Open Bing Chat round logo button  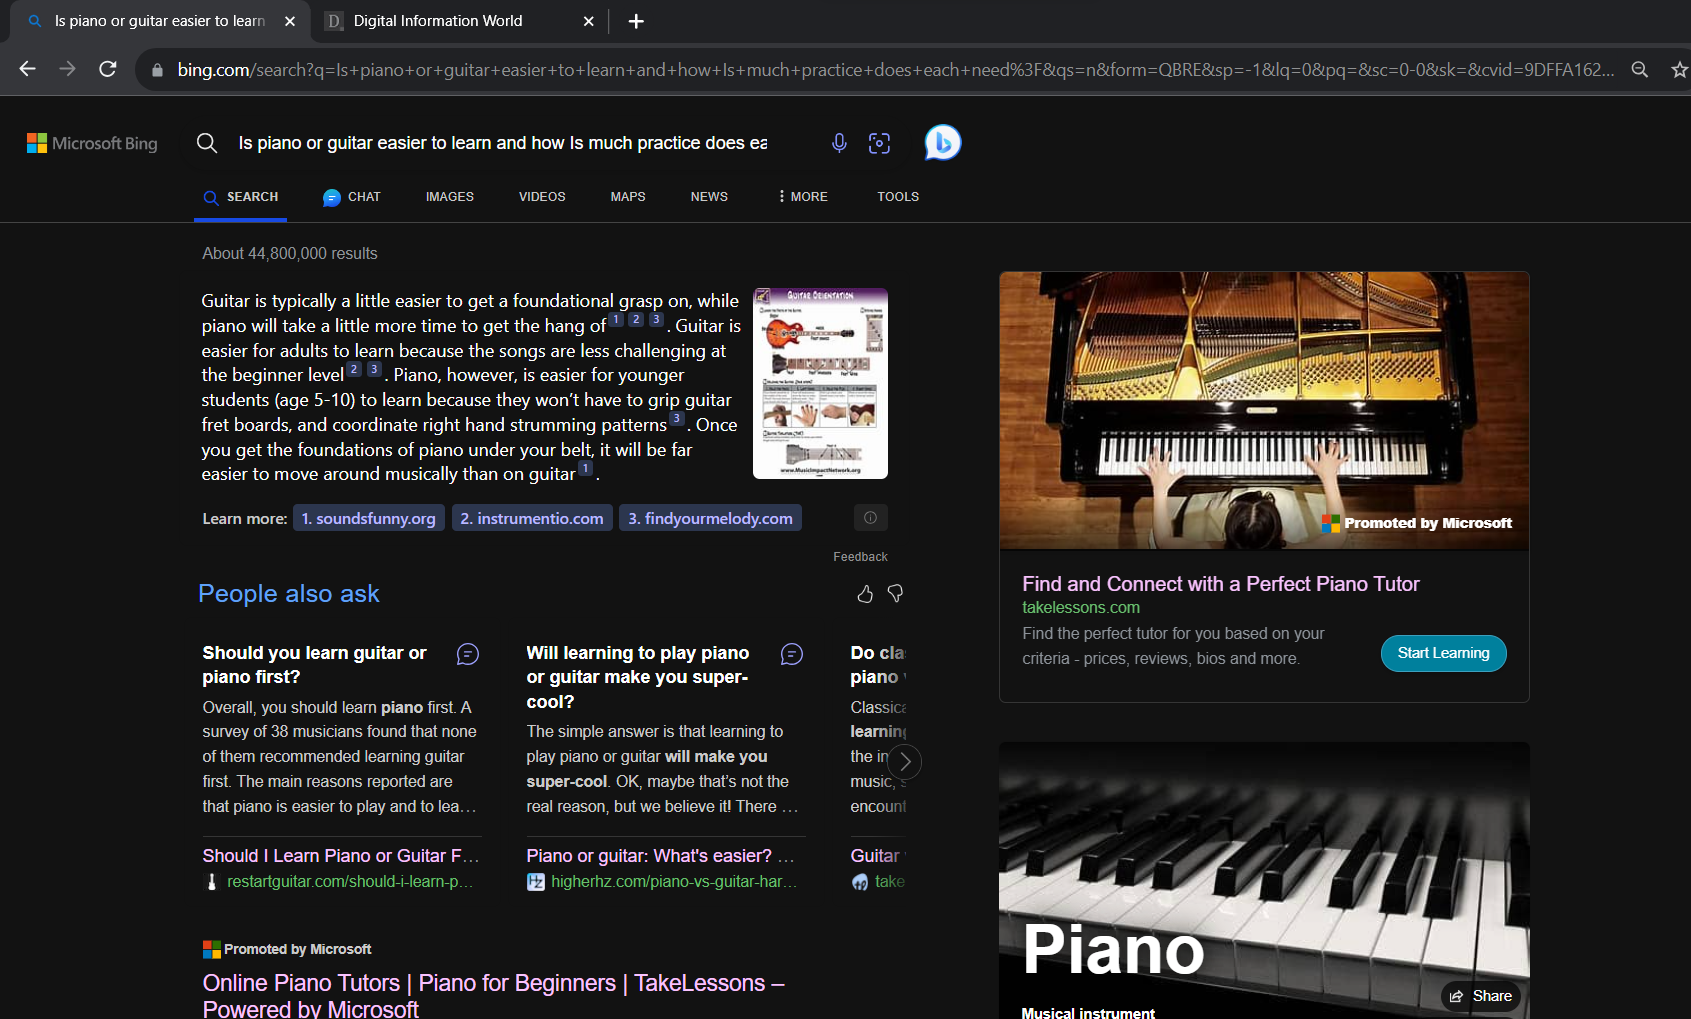point(942,143)
